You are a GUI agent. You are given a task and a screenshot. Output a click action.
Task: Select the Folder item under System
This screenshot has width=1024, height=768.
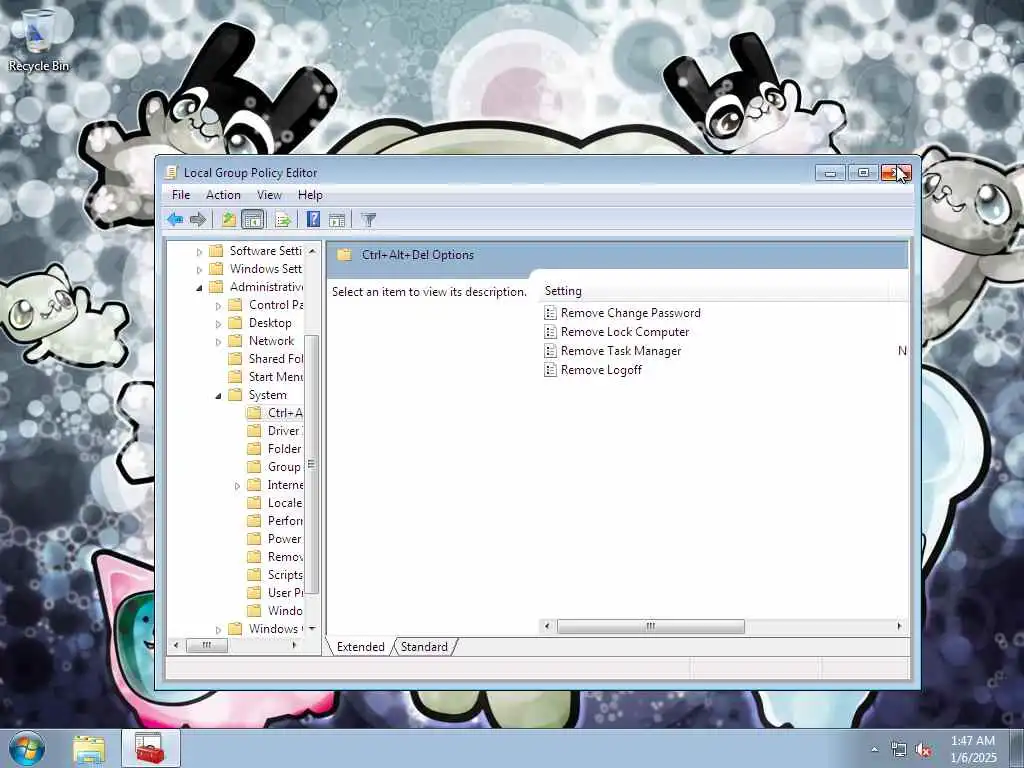[x=275, y=449]
